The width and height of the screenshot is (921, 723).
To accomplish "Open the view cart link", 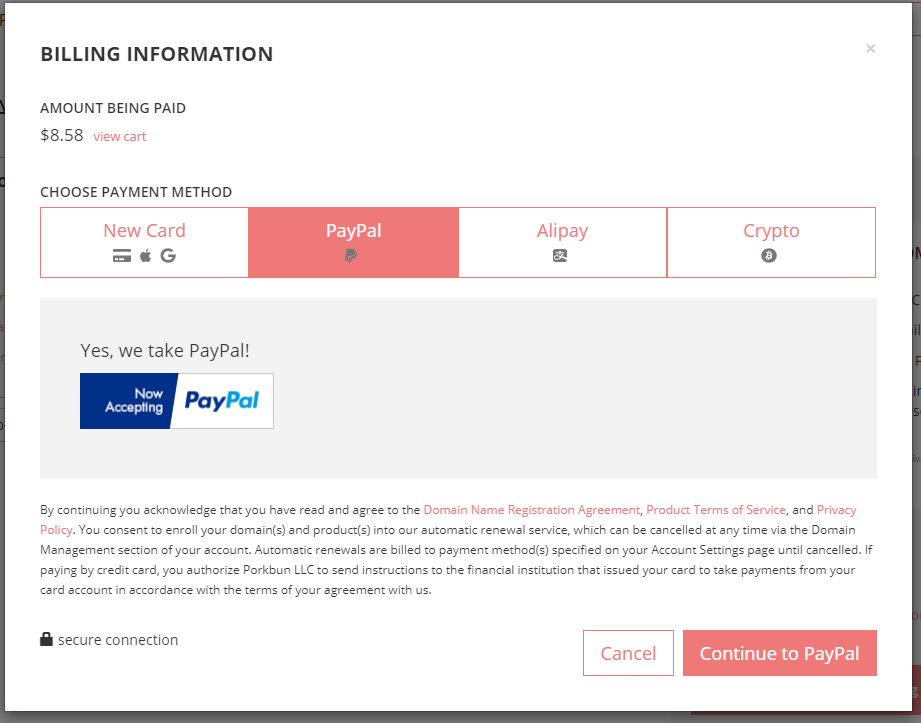I will click(120, 136).
